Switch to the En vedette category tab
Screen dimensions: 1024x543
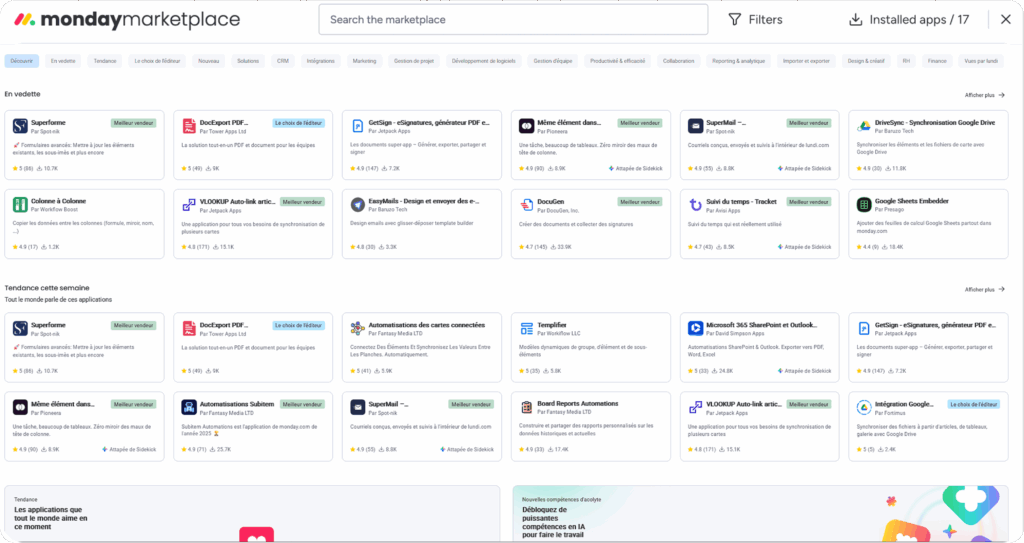[63, 61]
